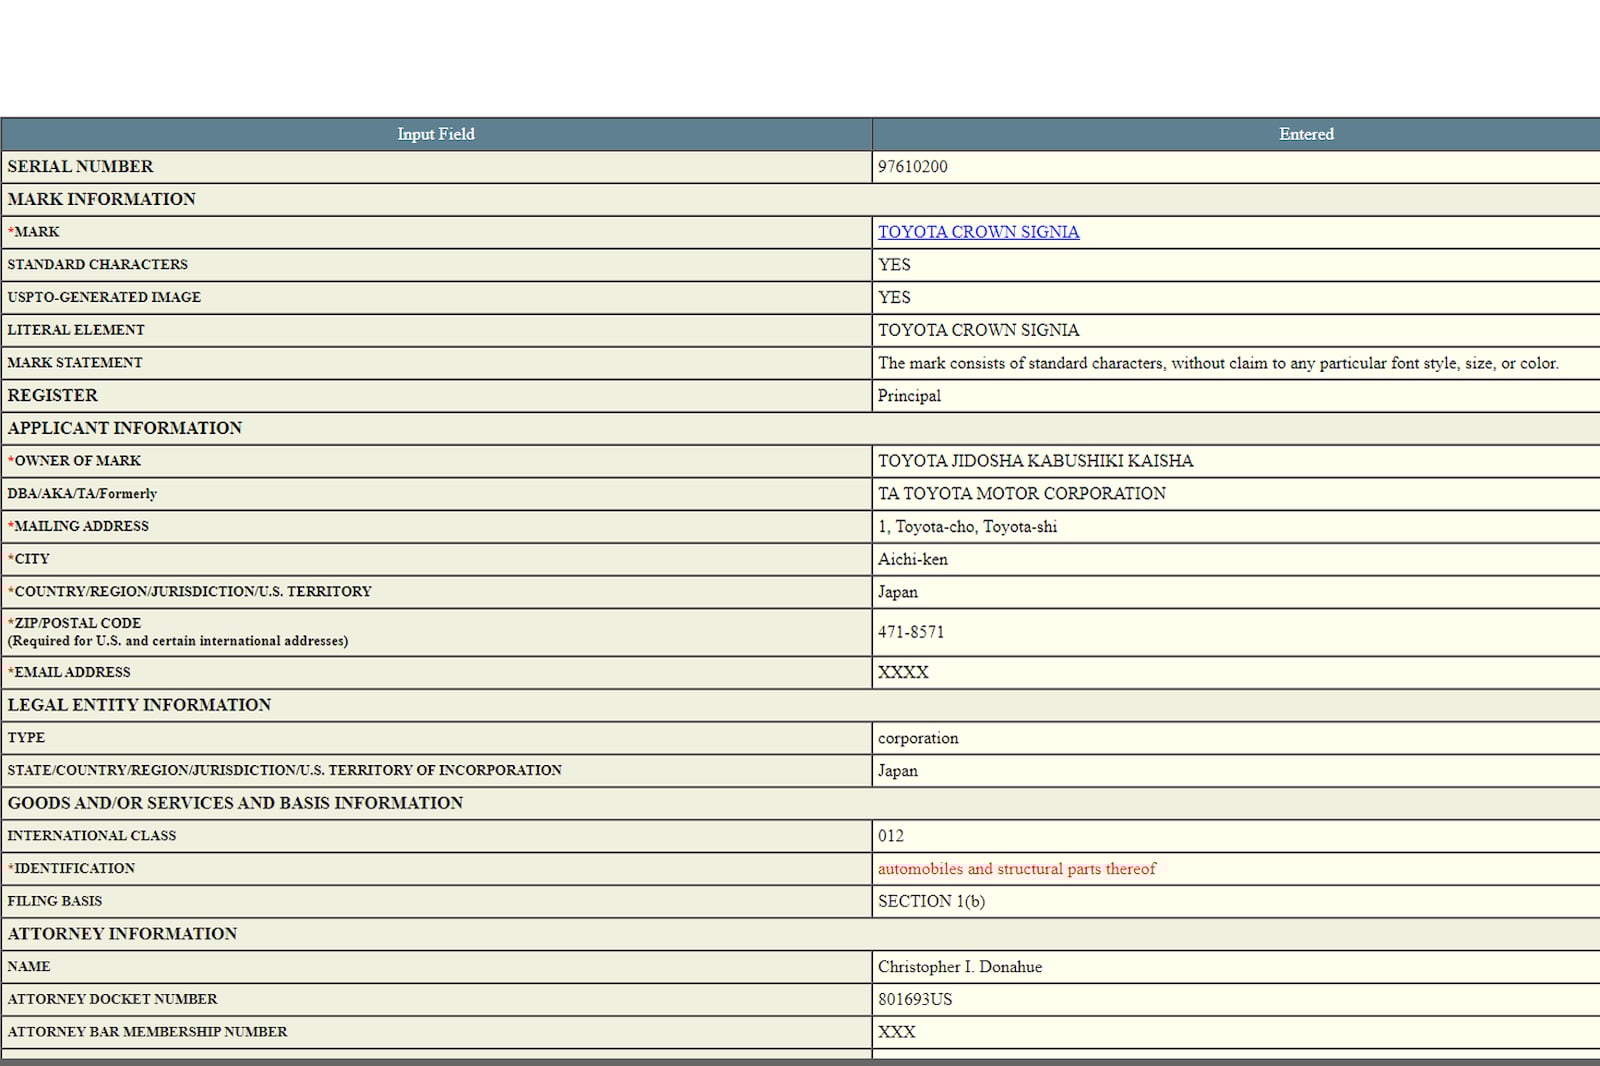Click the *CITY label

(28, 559)
